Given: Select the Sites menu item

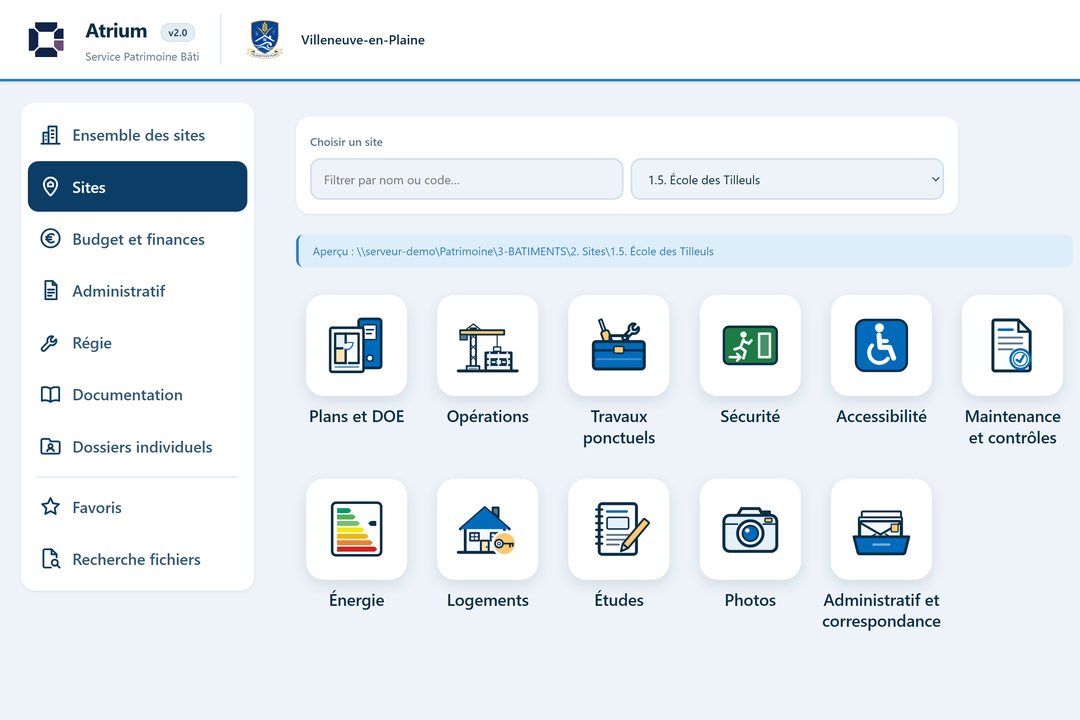Looking at the screenshot, I should click(x=138, y=187).
